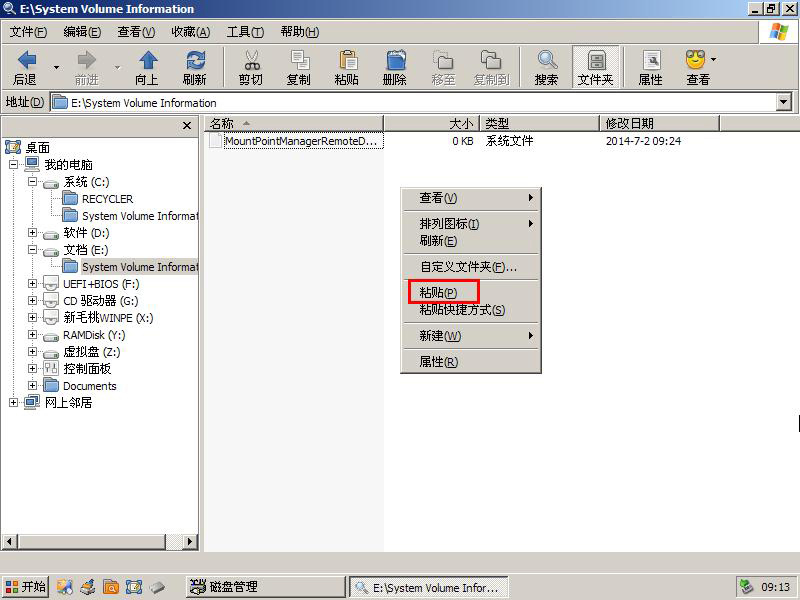The image size is (800, 600).
Task: Choose 自定义文件夹(F)... in context menu
Action: (471, 267)
